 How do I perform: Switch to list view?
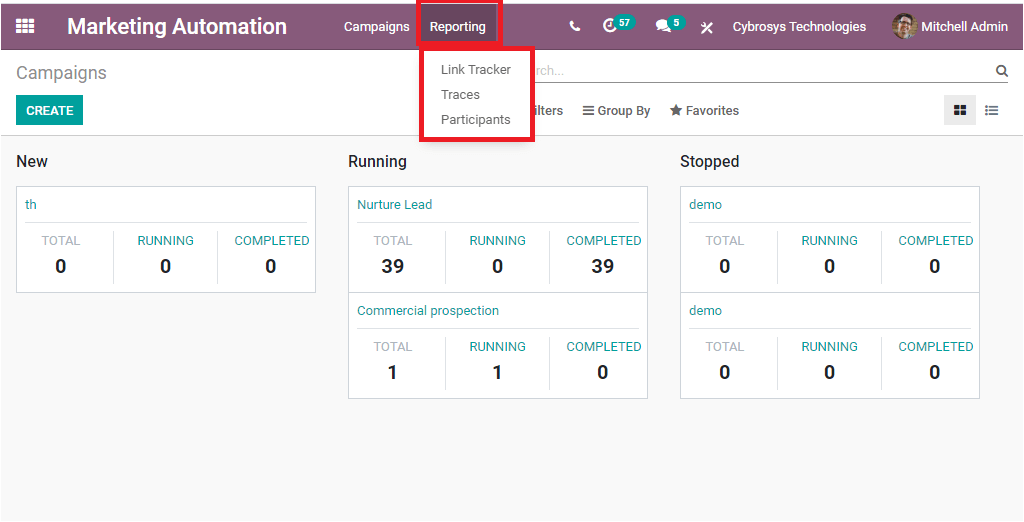(x=992, y=110)
